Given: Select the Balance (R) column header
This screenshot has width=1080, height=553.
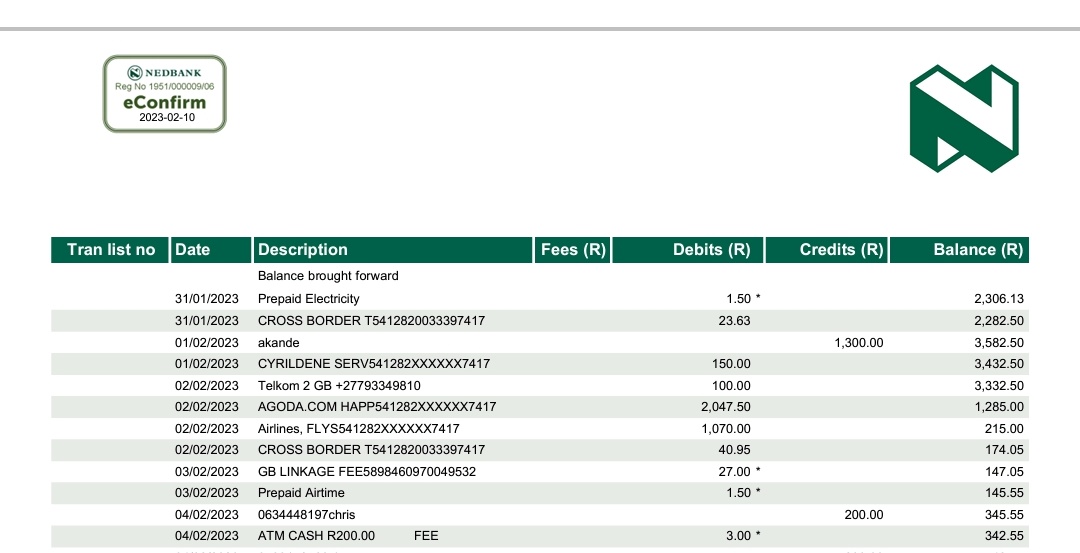Looking at the screenshot, I should pyautogui.click(x=959, y=250).
